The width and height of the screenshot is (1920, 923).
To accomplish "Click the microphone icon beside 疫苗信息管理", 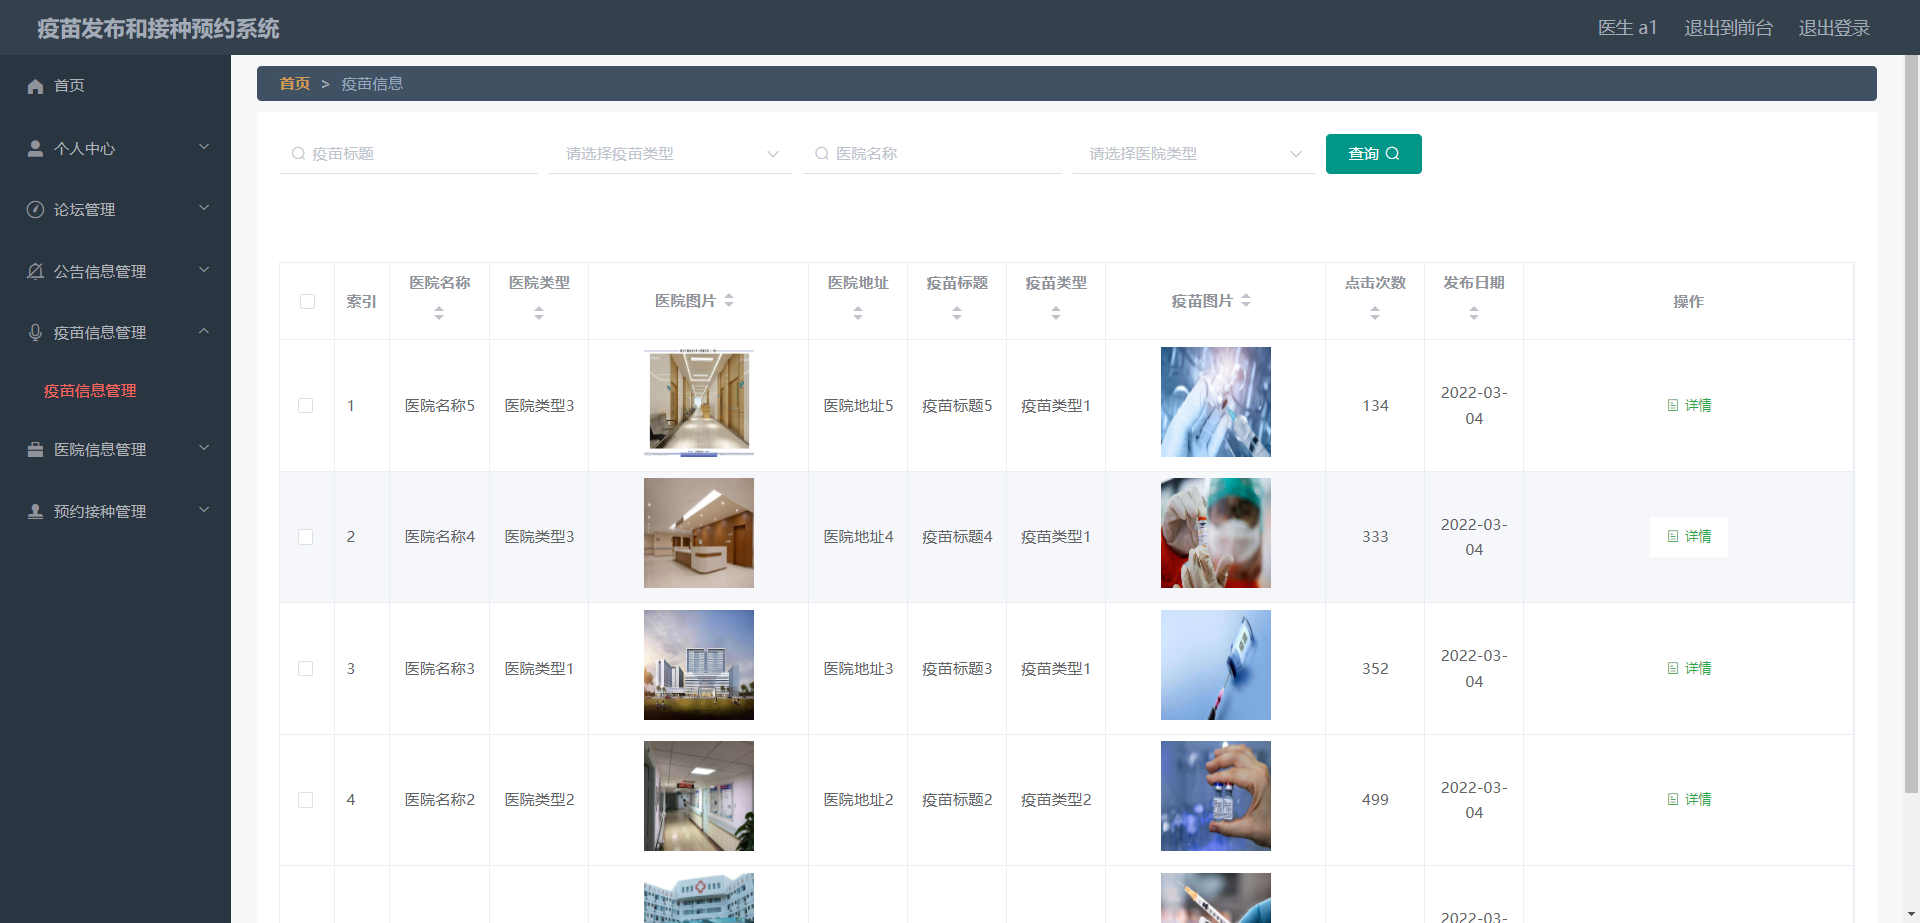I will pos(35,332).
